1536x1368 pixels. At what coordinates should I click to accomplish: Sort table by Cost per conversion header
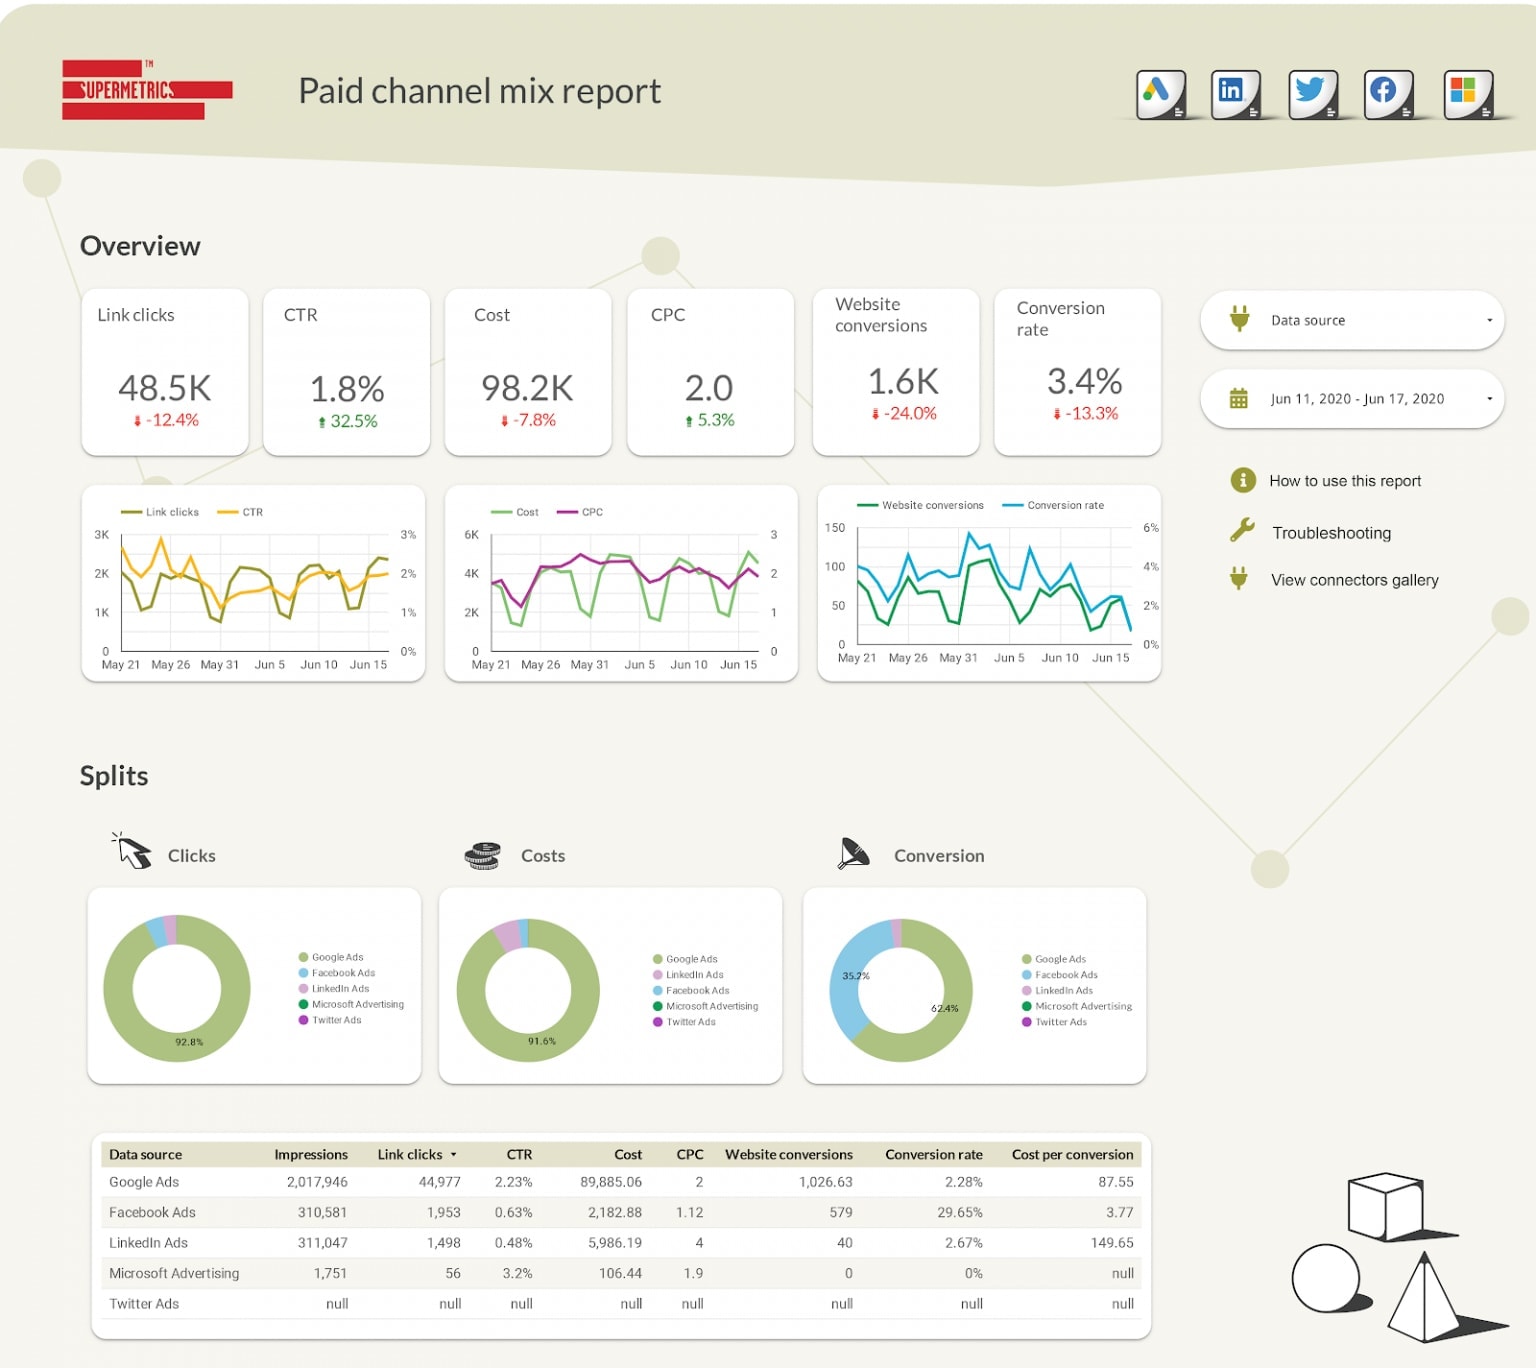click(1072, 1155)
